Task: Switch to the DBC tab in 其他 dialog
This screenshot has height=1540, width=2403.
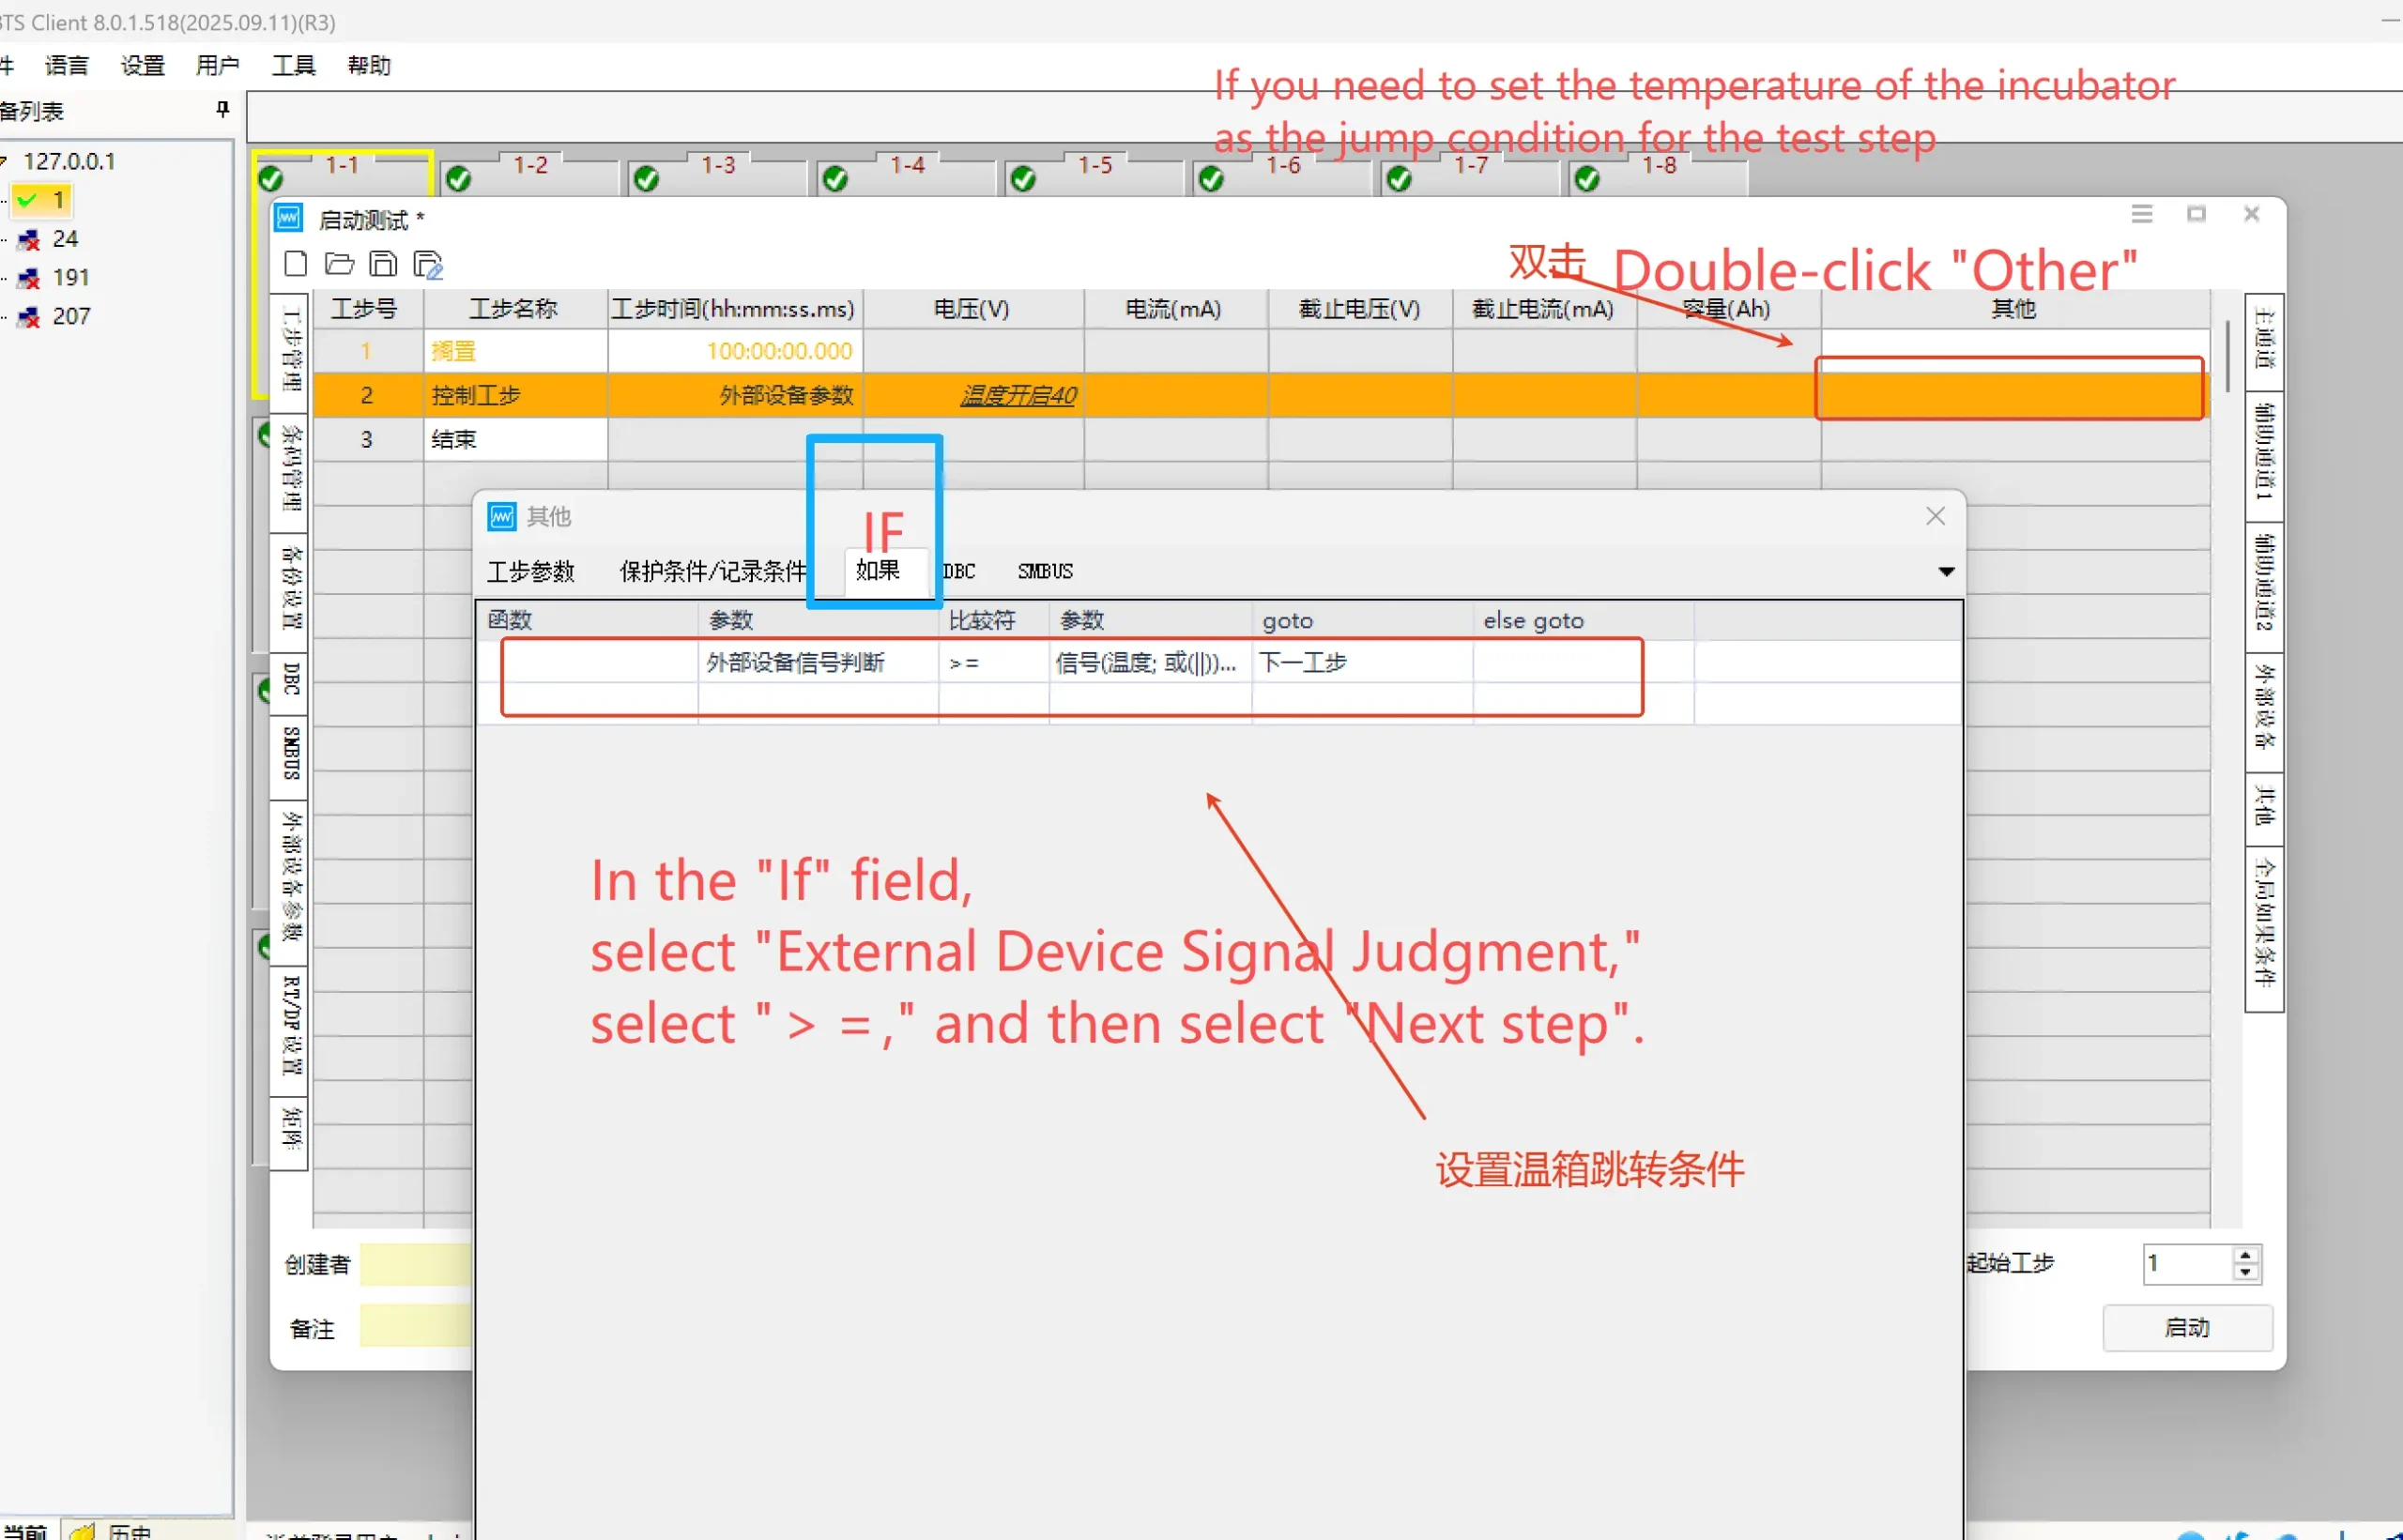Action: point(958,572)
